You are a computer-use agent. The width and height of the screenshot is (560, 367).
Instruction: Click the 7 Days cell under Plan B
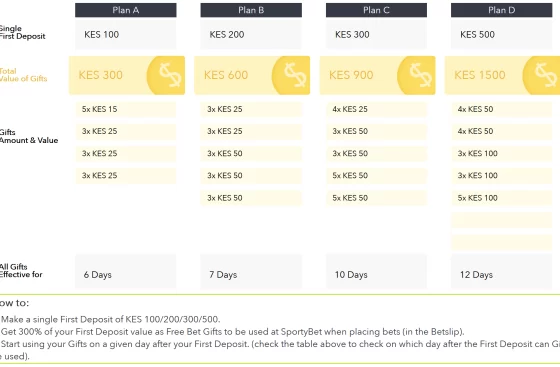pos(251,271)
